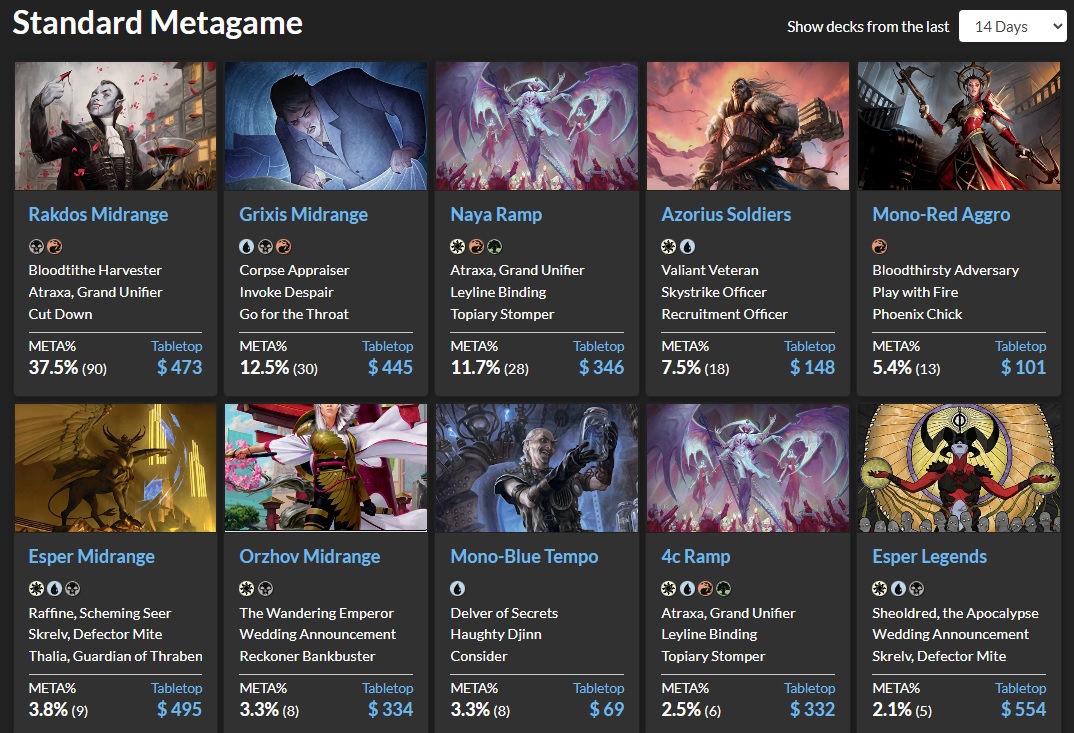Open the Naya Ramp deck link
The height and width of the screenshot is (733, 1074).
(496, 214)
